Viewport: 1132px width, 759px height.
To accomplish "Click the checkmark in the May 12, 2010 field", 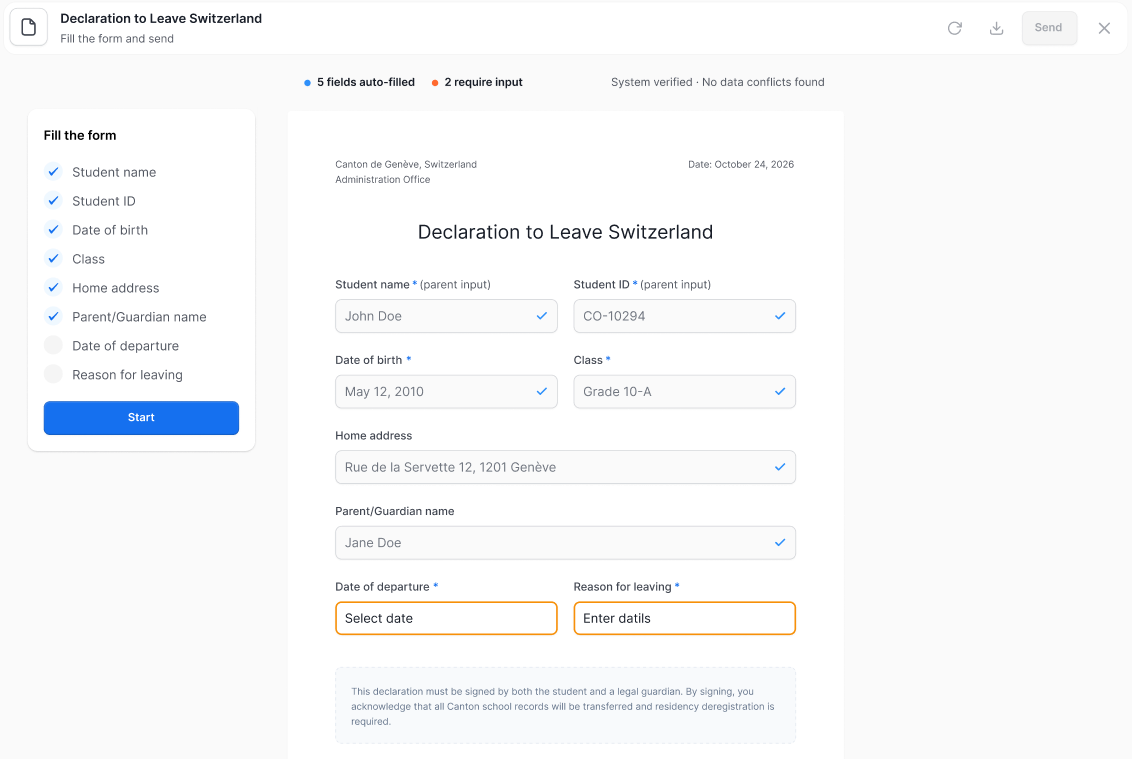I will click(x=541, y=391).
